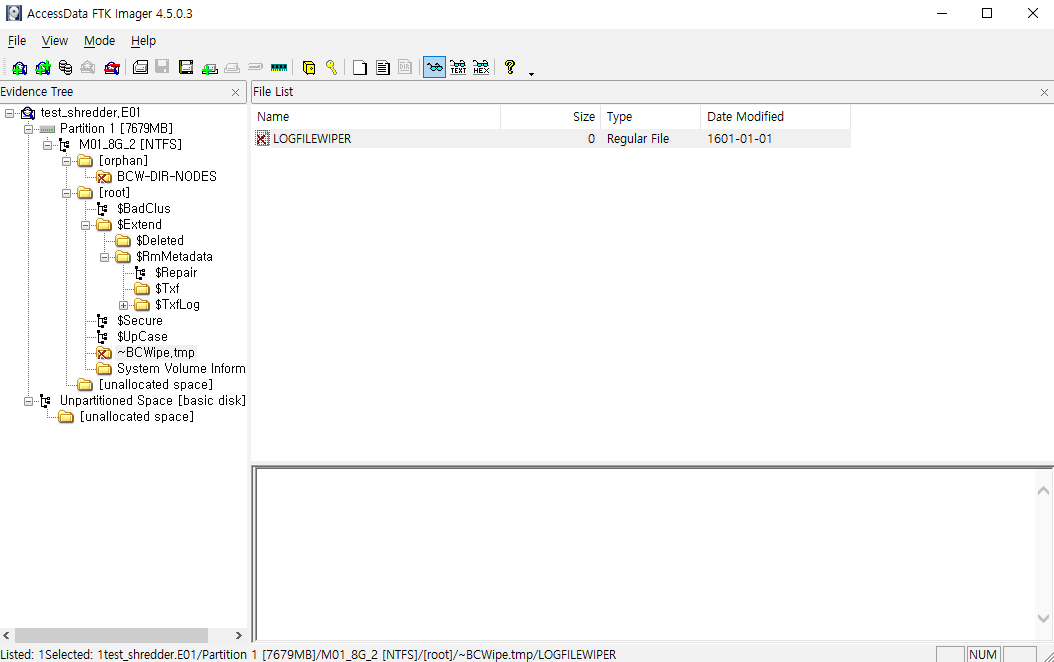
Task: Select [unallocated space] under M01_8G_2
Action: pos(156,385)
